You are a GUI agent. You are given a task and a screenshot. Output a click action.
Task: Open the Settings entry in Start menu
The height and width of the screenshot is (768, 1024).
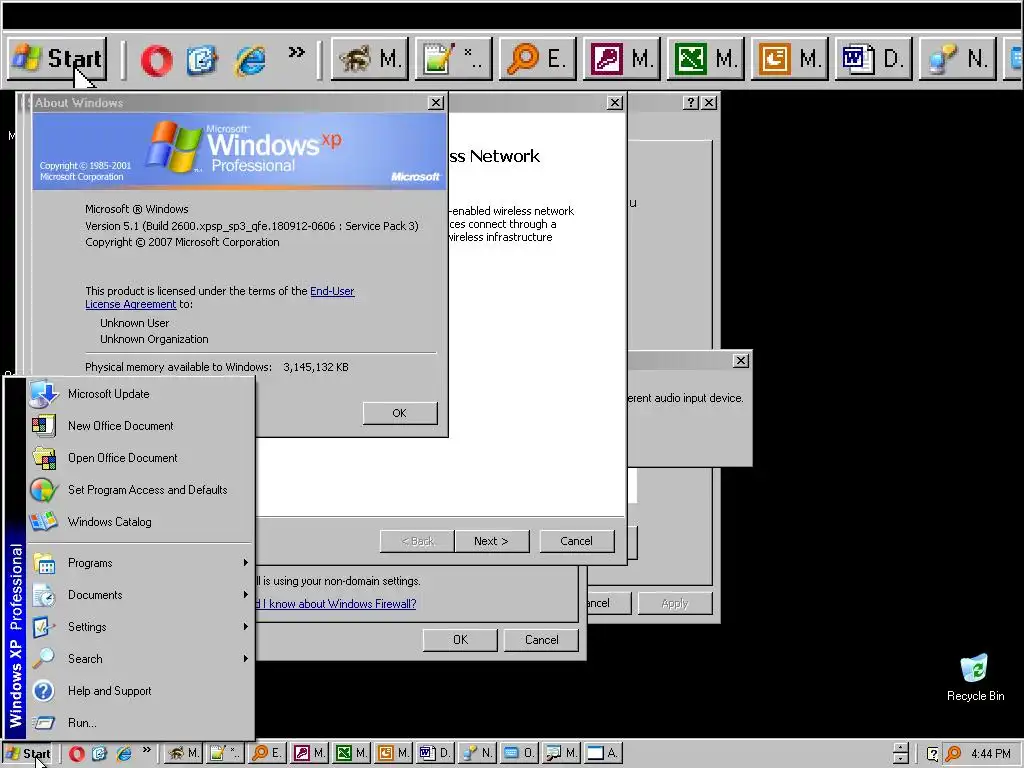click(x=140, y=627)
